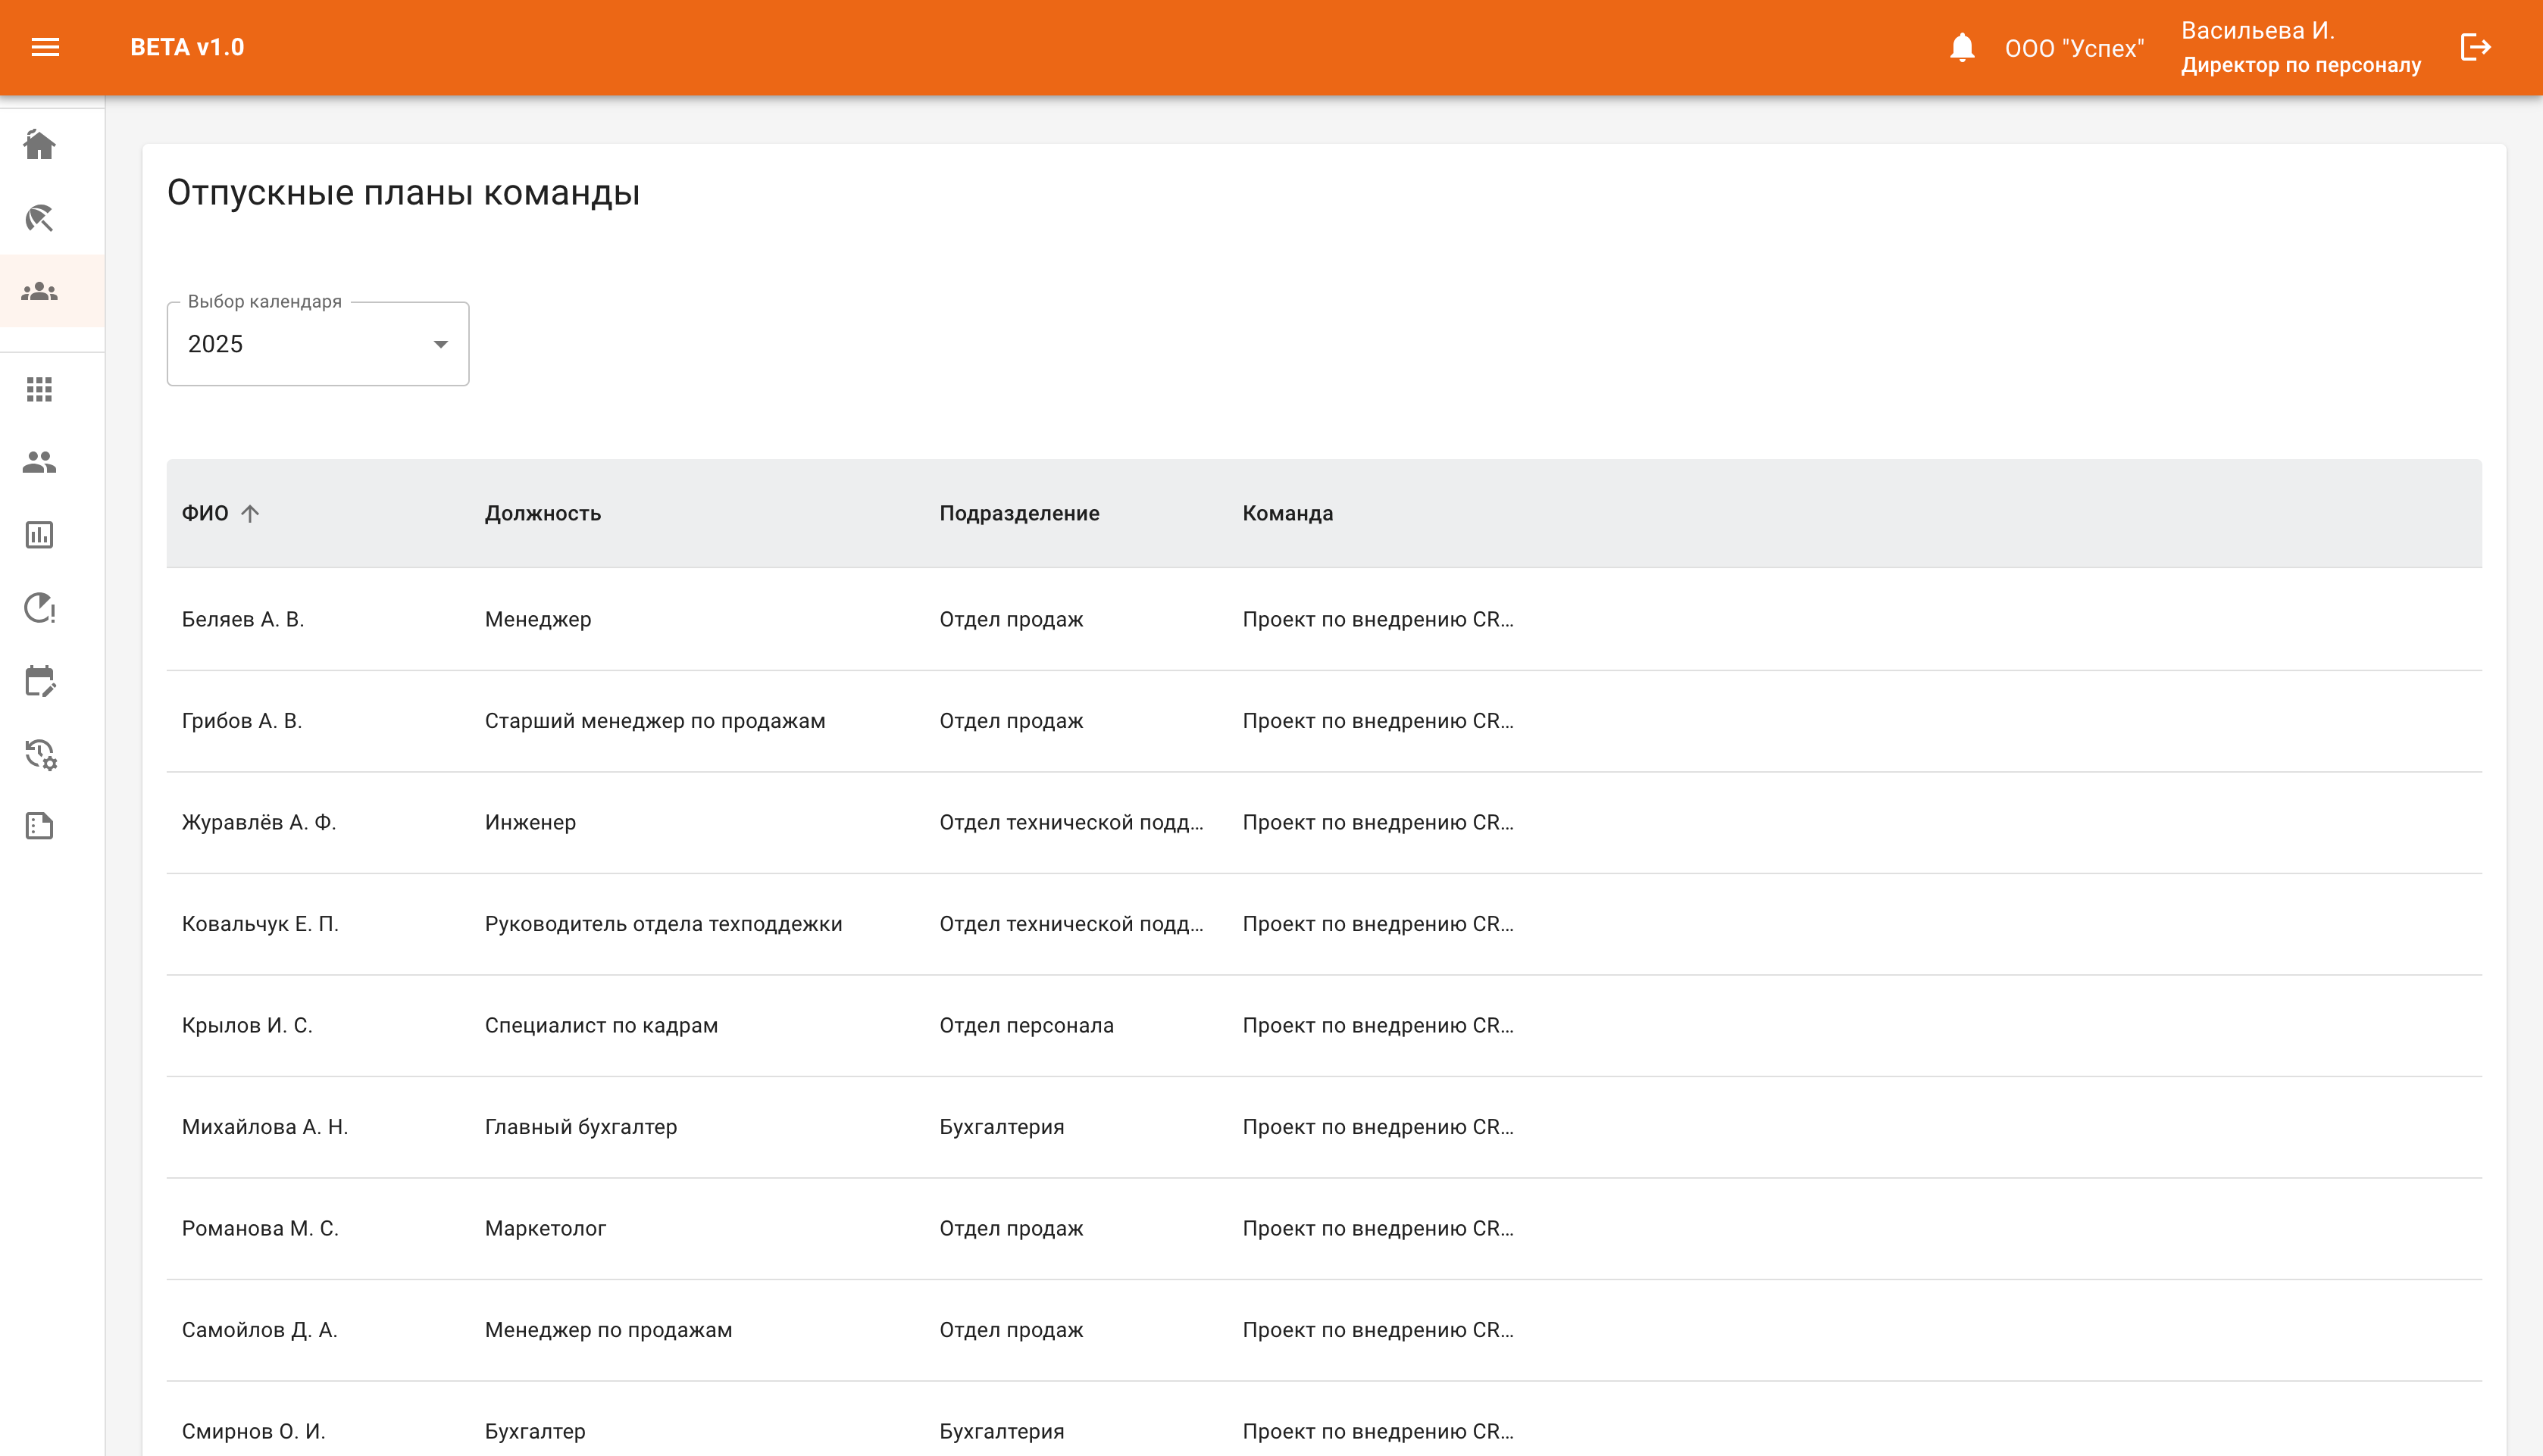This screenshot has width=2543, height=1456.
Task: Click the Должность column header
Action: [x=543, y=513]
